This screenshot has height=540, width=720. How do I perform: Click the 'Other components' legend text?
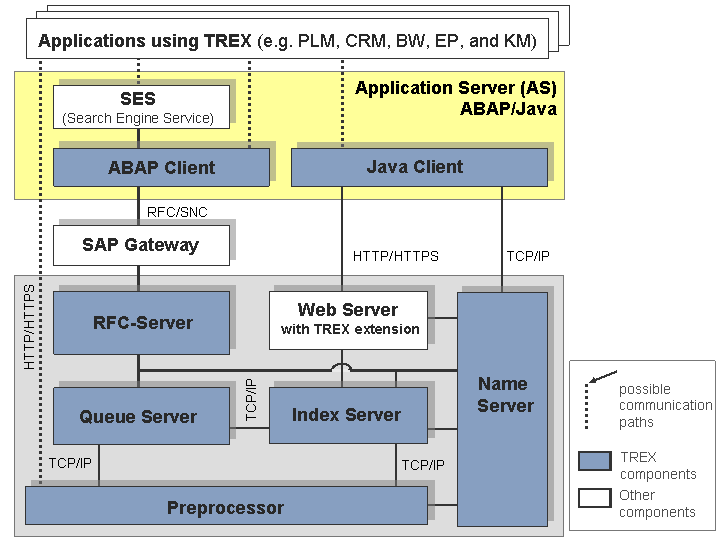click(x=657, y=504)
